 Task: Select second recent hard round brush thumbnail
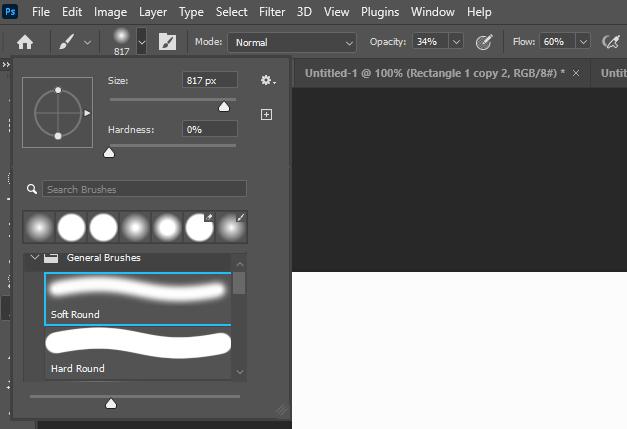click(72, 227)
